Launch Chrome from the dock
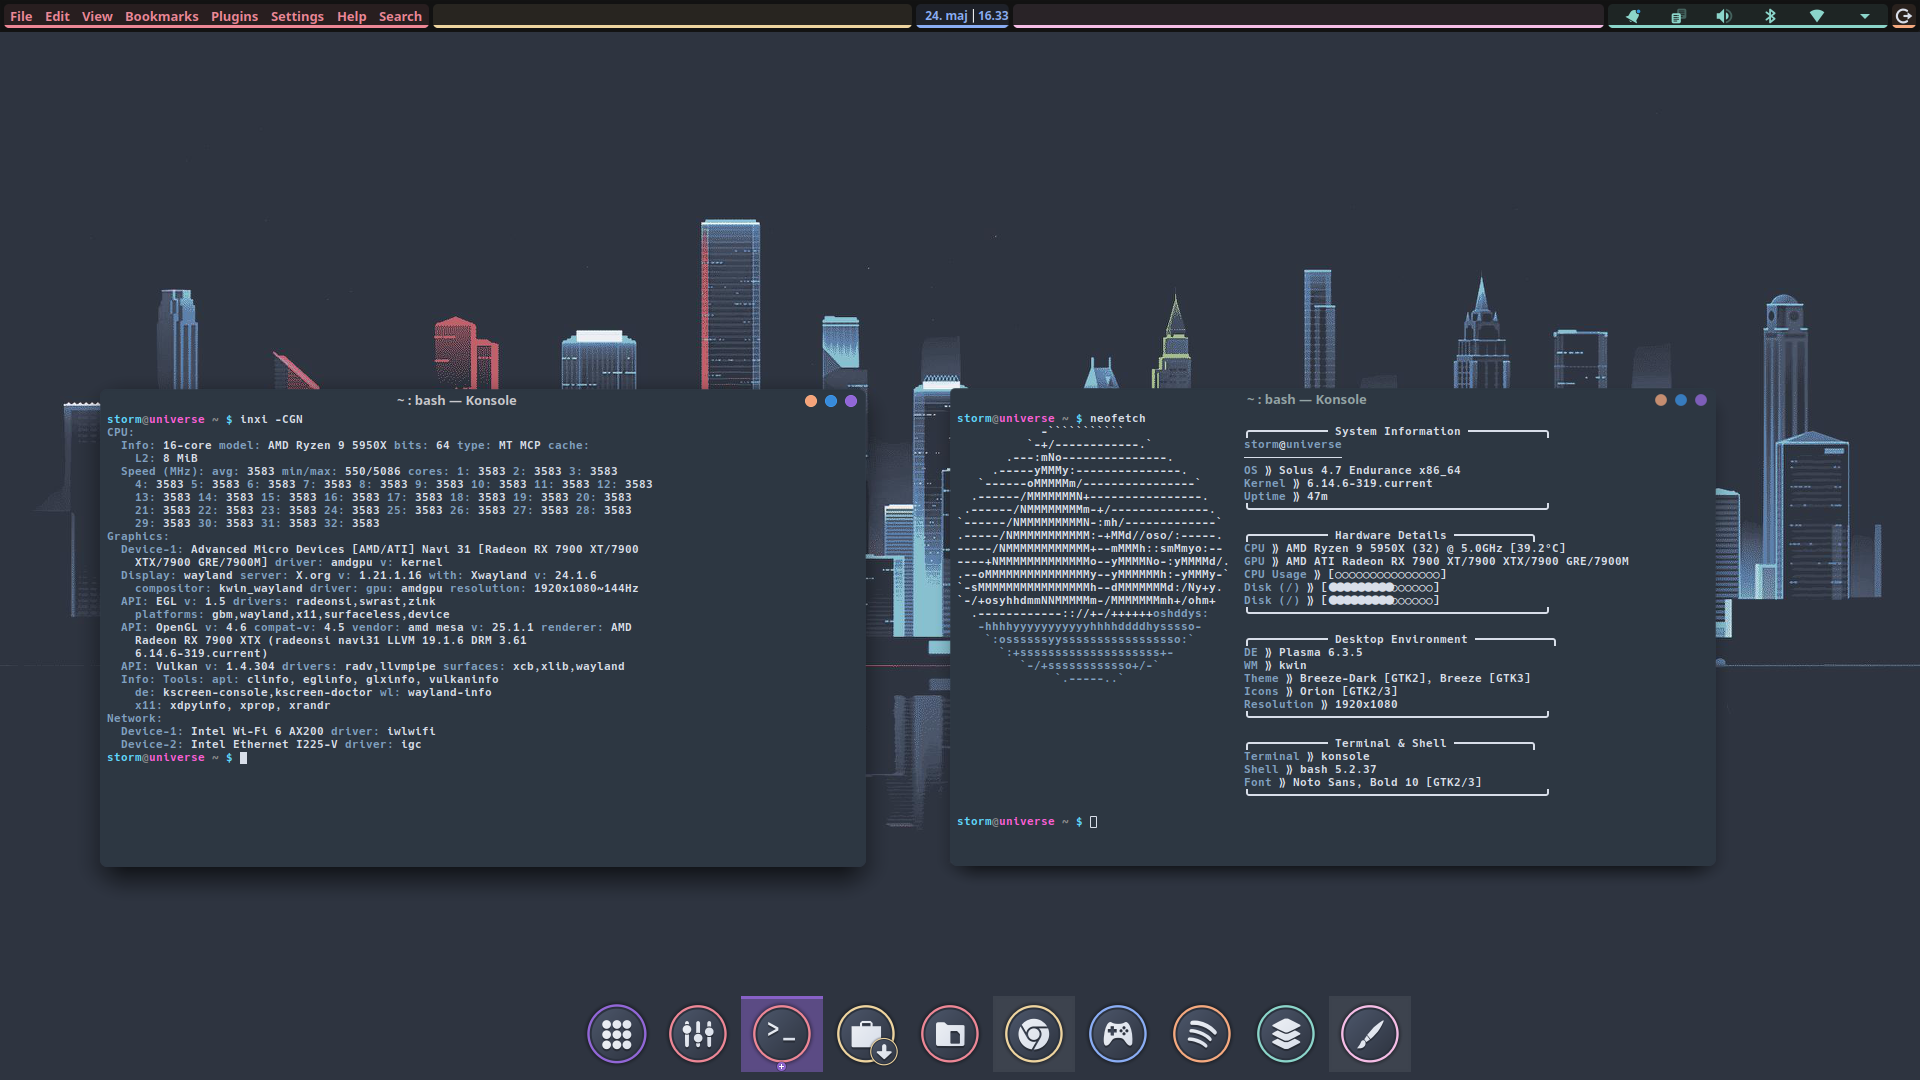This screenshot has width=1920, height=1080. 1033,1034
